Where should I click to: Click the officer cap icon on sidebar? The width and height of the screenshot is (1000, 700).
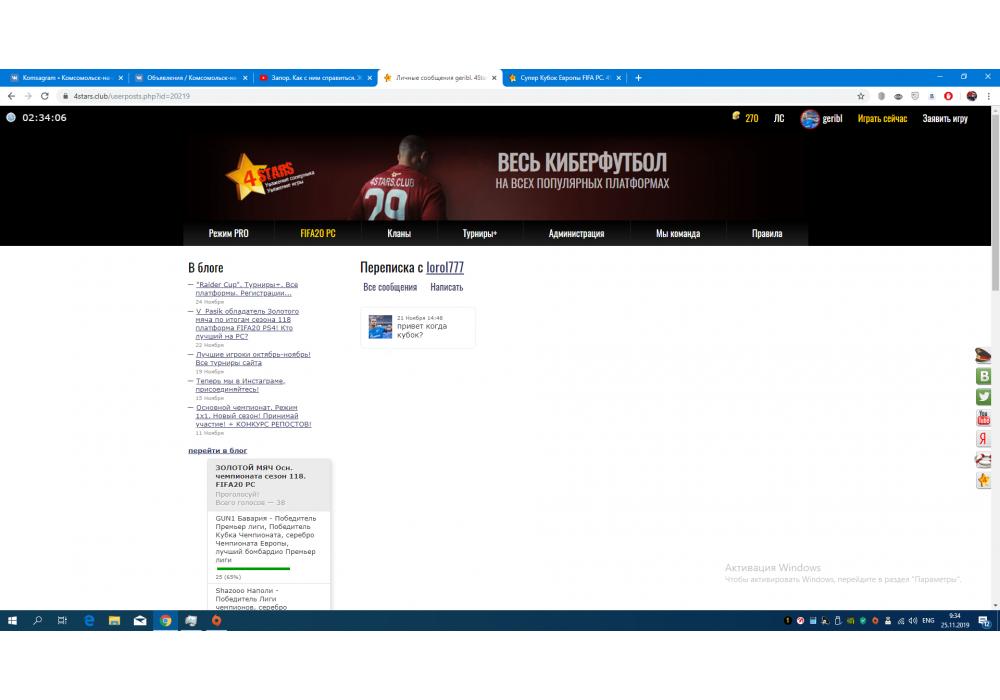984,355
